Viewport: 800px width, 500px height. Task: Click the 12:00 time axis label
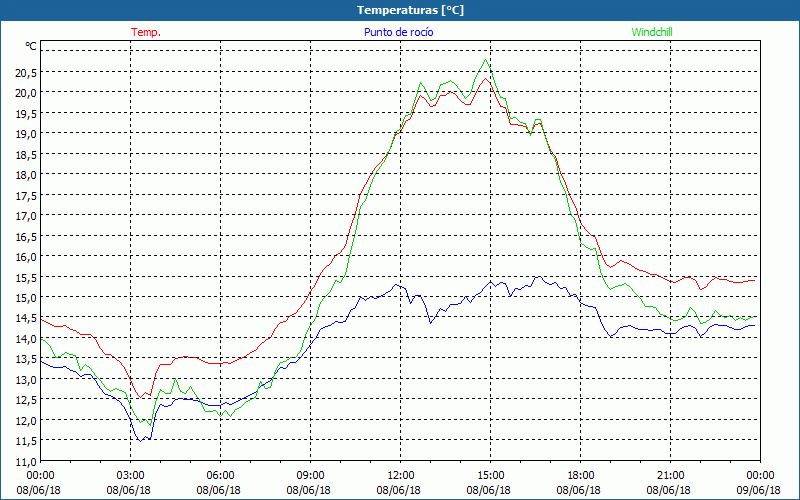tap(401, 476)
